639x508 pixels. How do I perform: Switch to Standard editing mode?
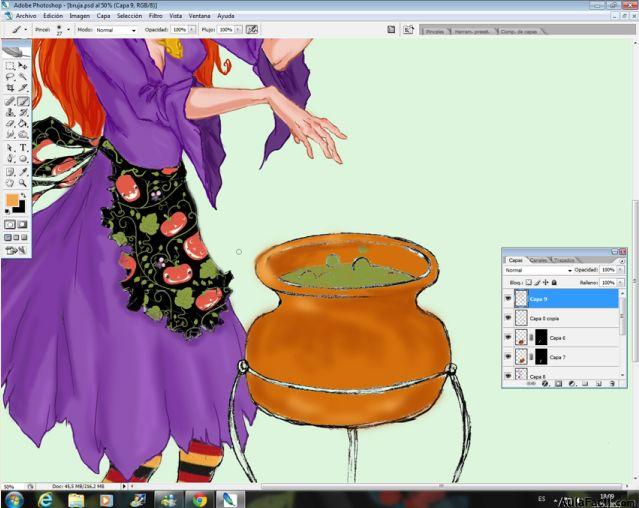pyautogui.click(x=10, y=224)
